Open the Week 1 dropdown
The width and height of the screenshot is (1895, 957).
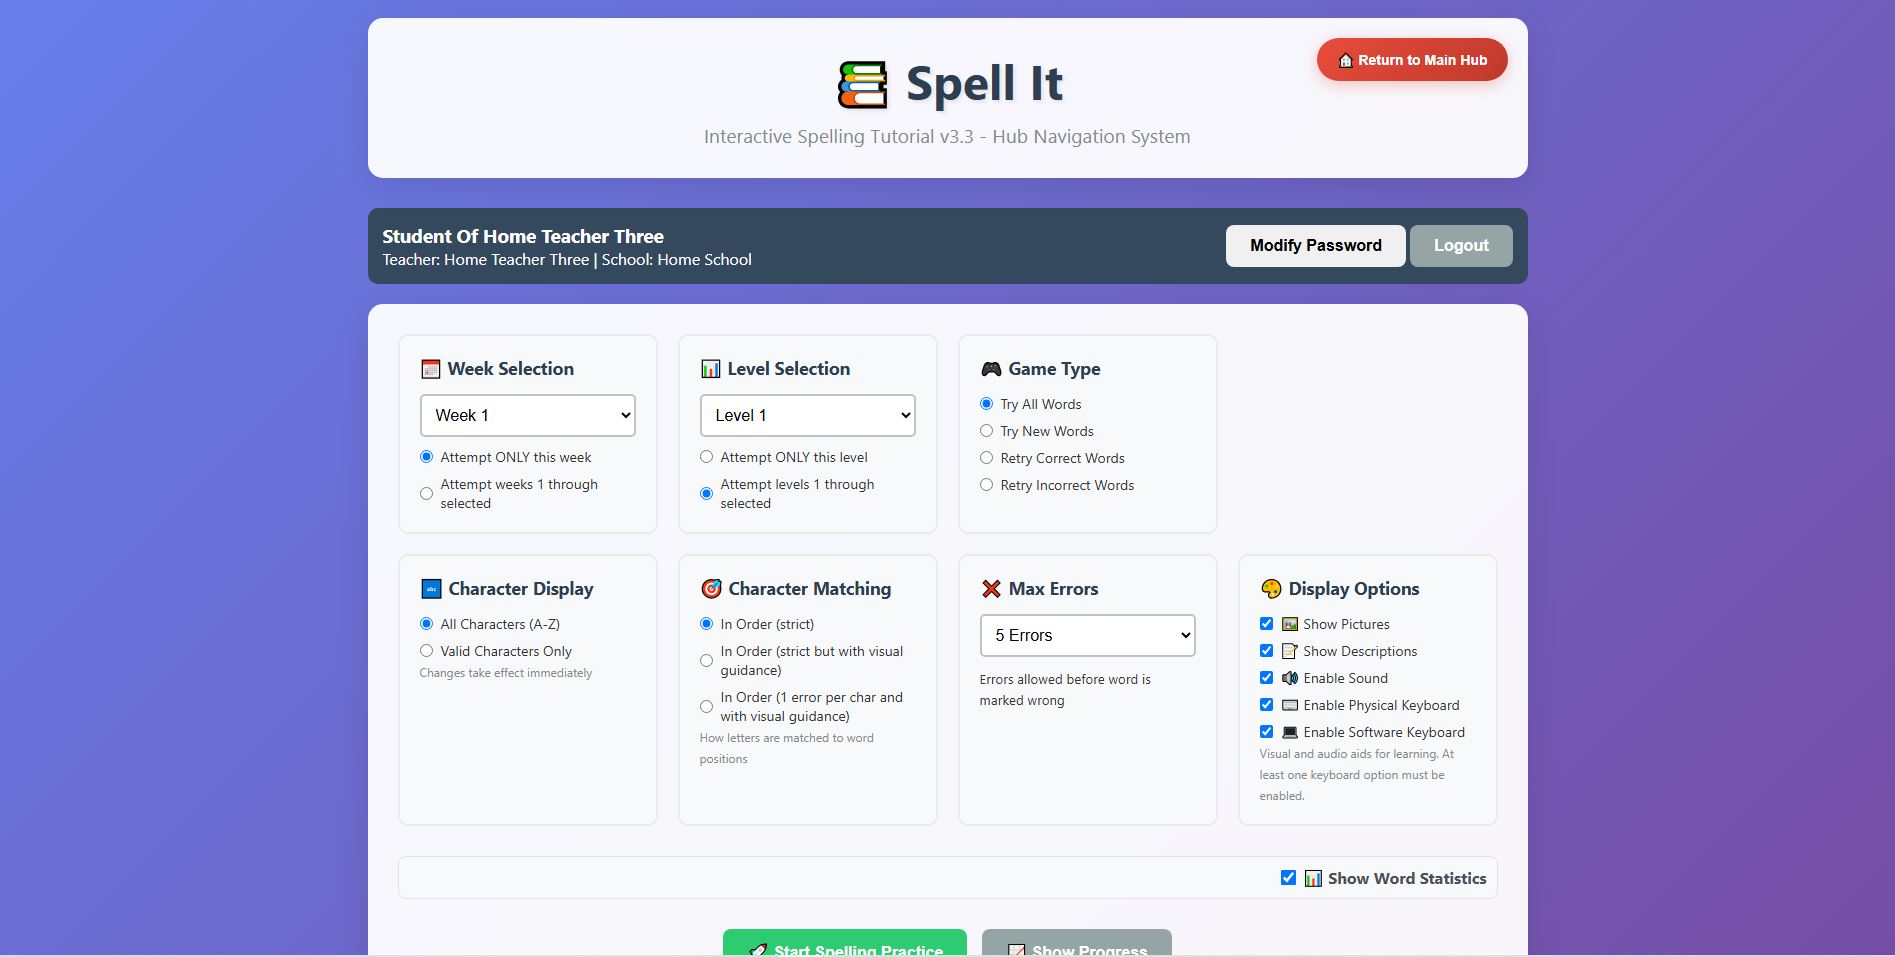pos(528,416)
